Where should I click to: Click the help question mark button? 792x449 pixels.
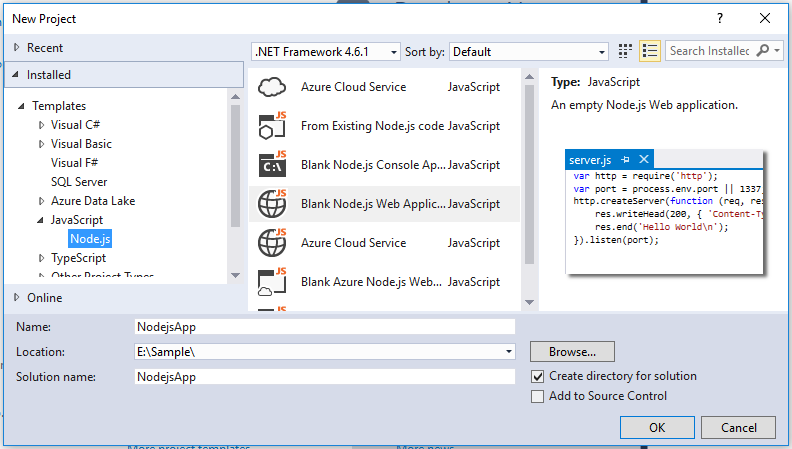[x=720, y=18]
